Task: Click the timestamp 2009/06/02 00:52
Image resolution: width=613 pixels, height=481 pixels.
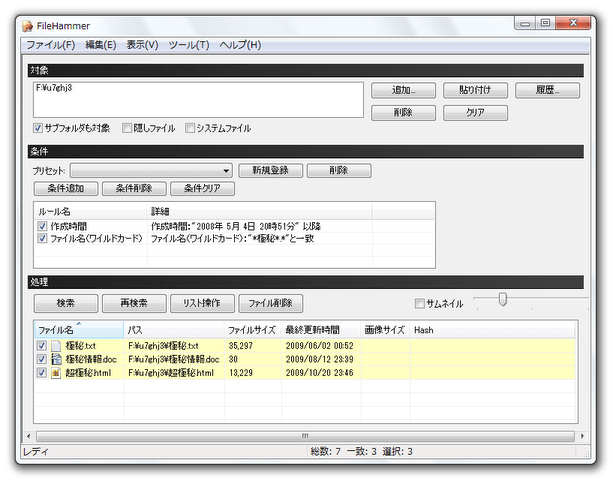Action: coord(319,346)
